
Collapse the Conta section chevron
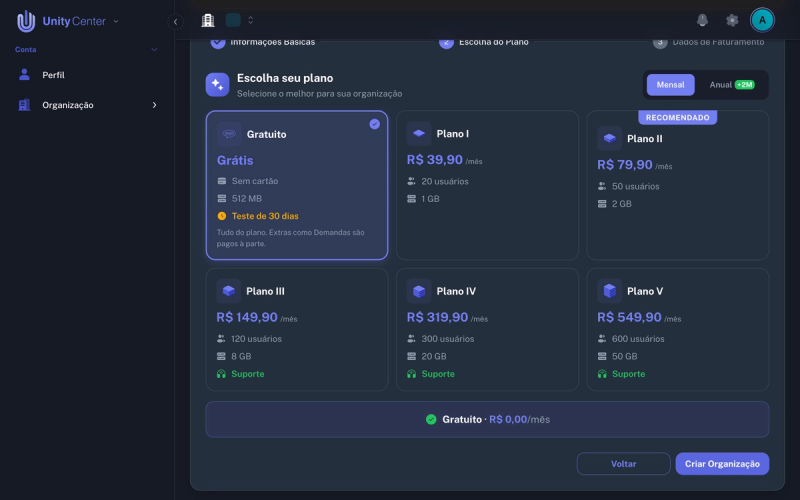coord(155,49)
